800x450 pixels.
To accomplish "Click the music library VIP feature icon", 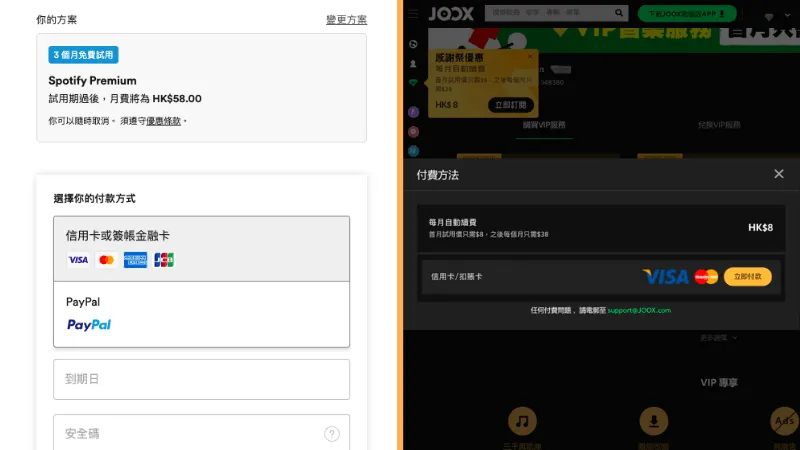I will point(522,421).
